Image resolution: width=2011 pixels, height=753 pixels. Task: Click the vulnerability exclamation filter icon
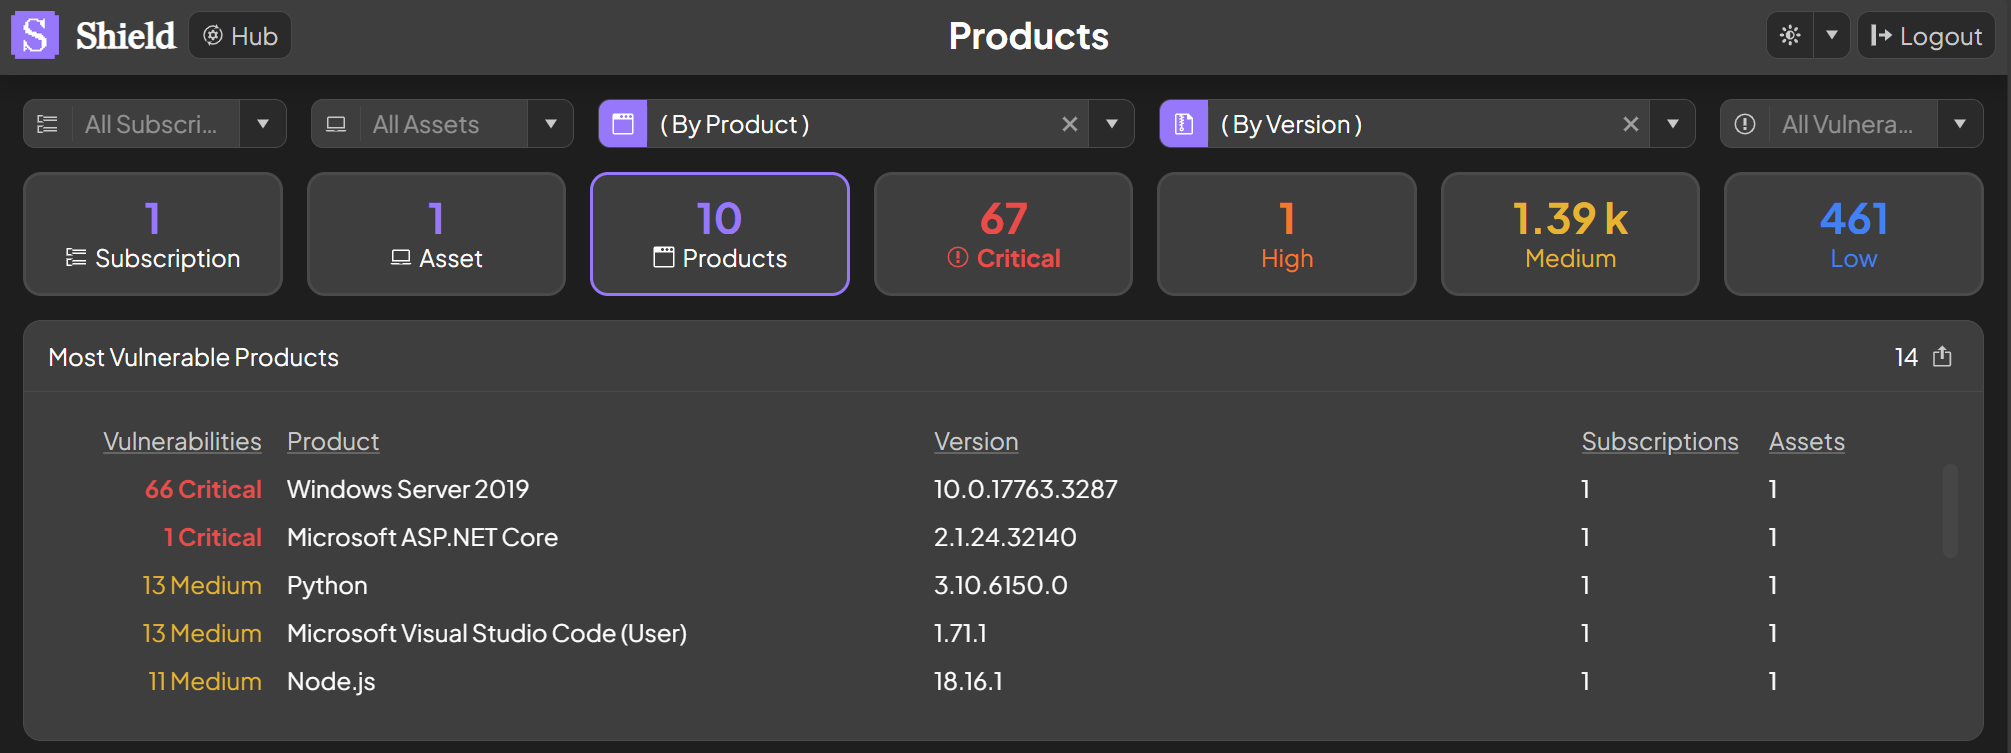click(1745, 124)
